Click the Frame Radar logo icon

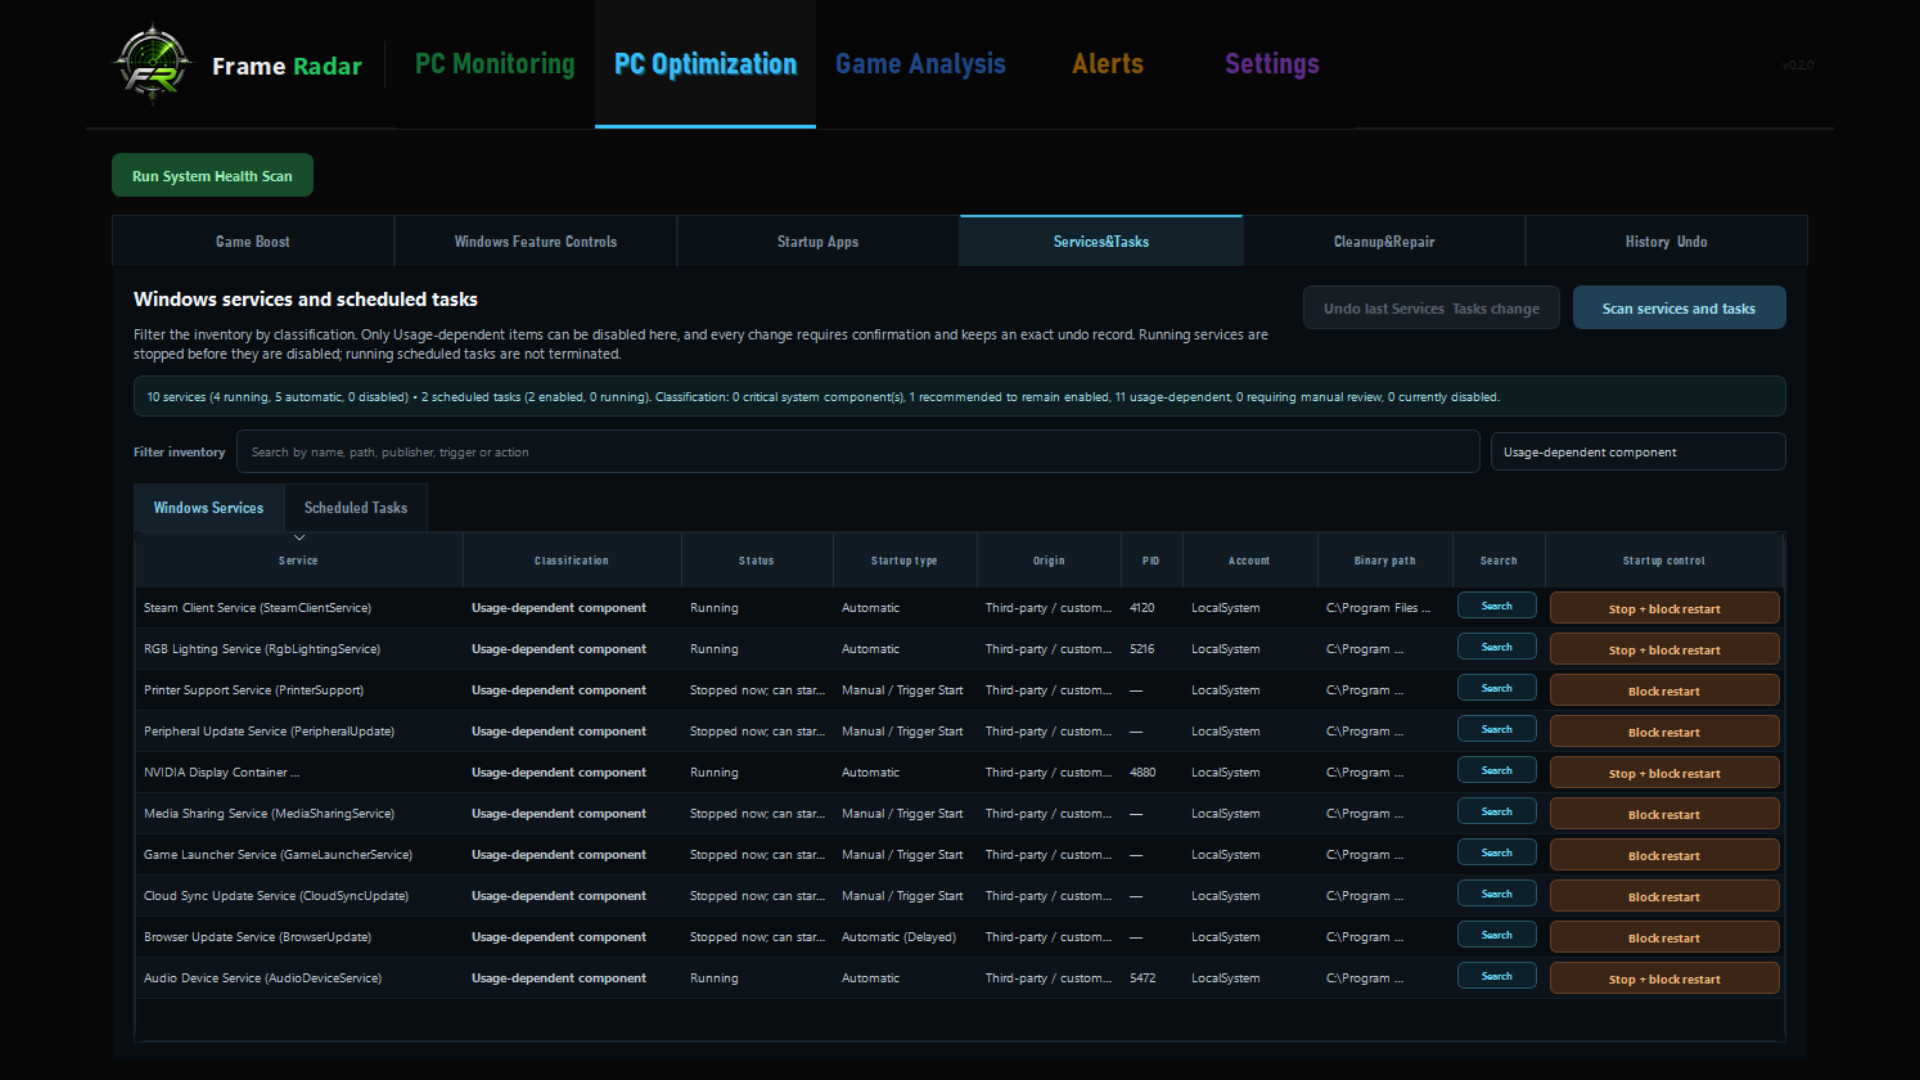(151, 64)
